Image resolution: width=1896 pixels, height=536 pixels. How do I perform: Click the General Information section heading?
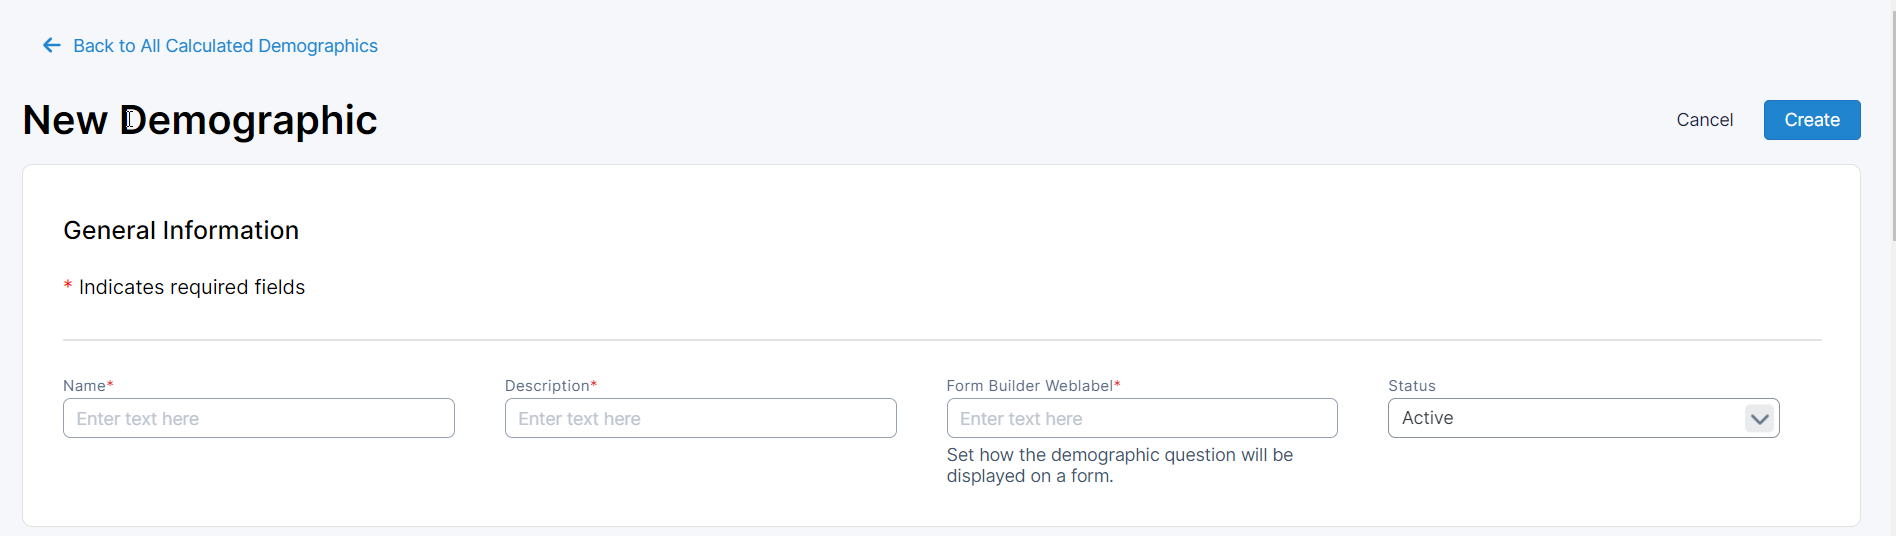[x=181, y=231]
